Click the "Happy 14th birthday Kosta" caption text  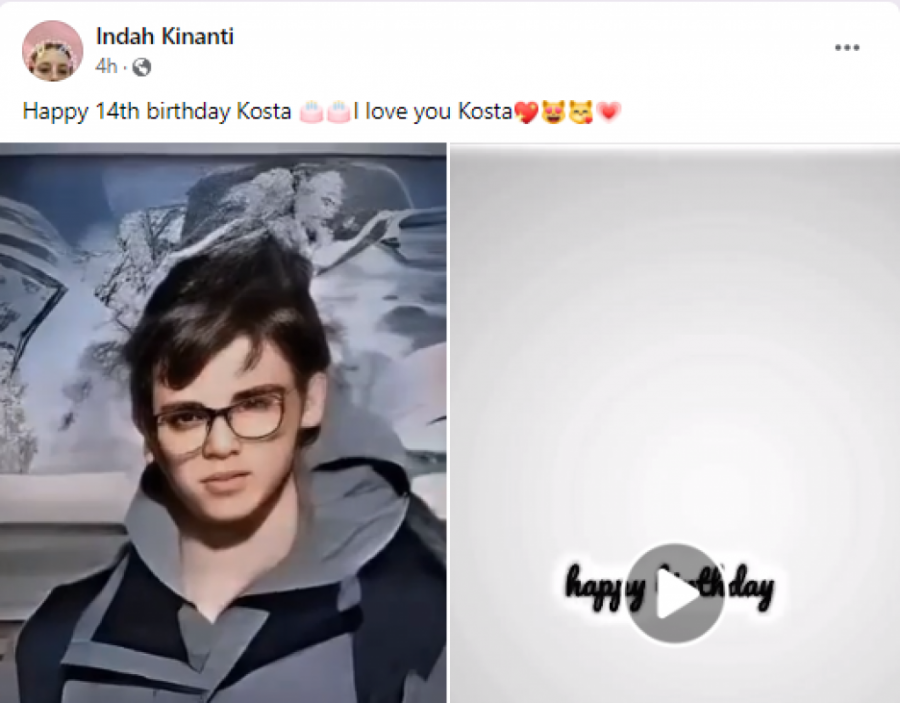pos(157,111)
